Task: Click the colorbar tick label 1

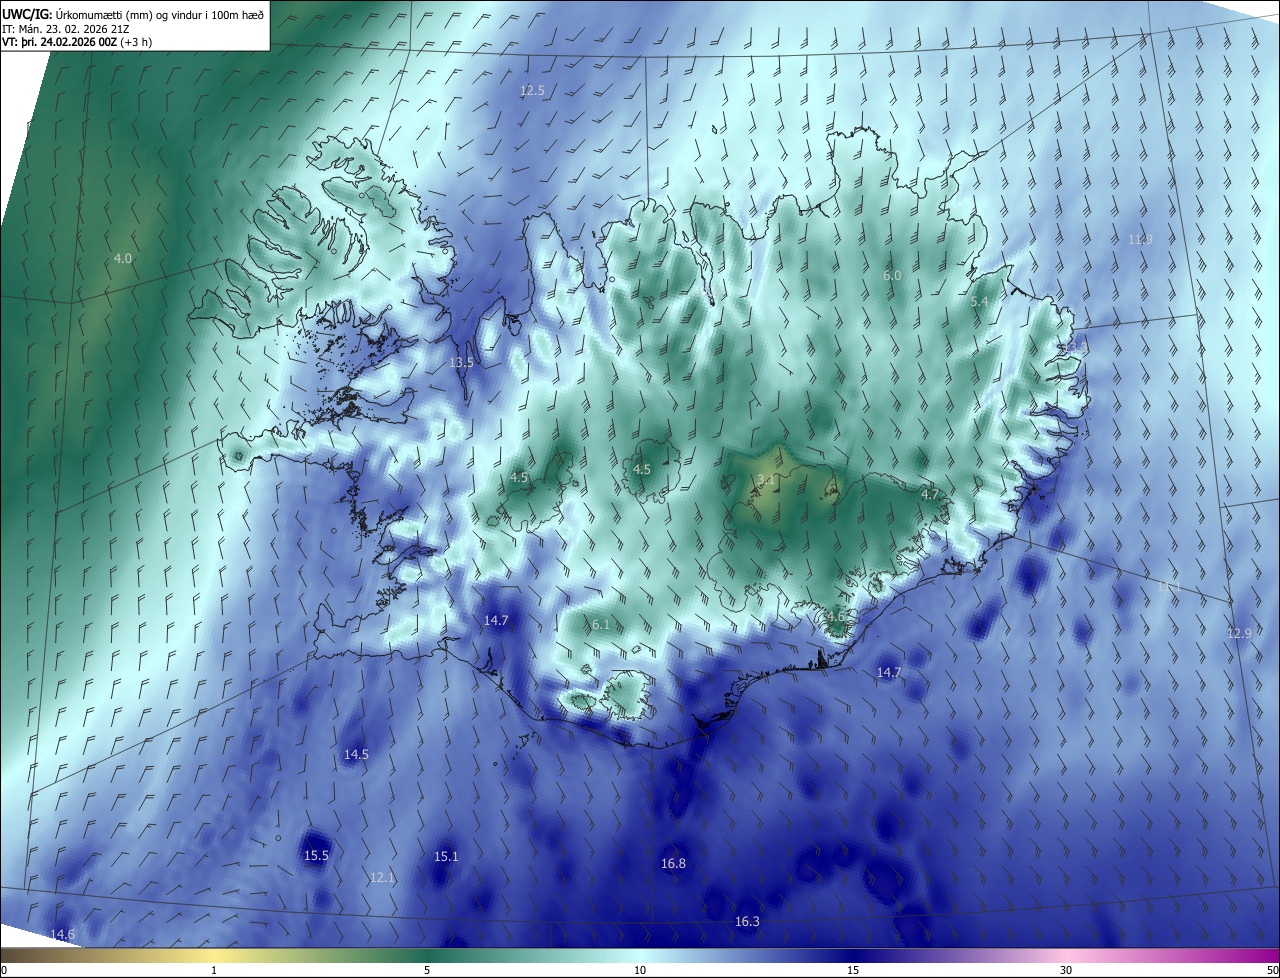Action: (214, 970)
